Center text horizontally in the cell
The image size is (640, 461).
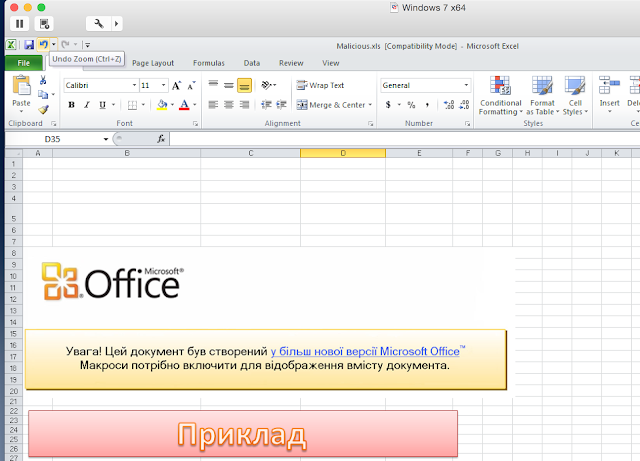click(229, 105)
